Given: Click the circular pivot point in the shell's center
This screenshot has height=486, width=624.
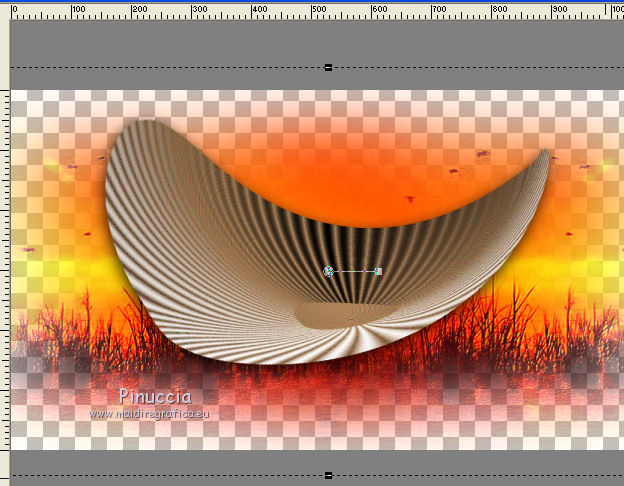Looking at the screenshot, I should pos(328,271).
